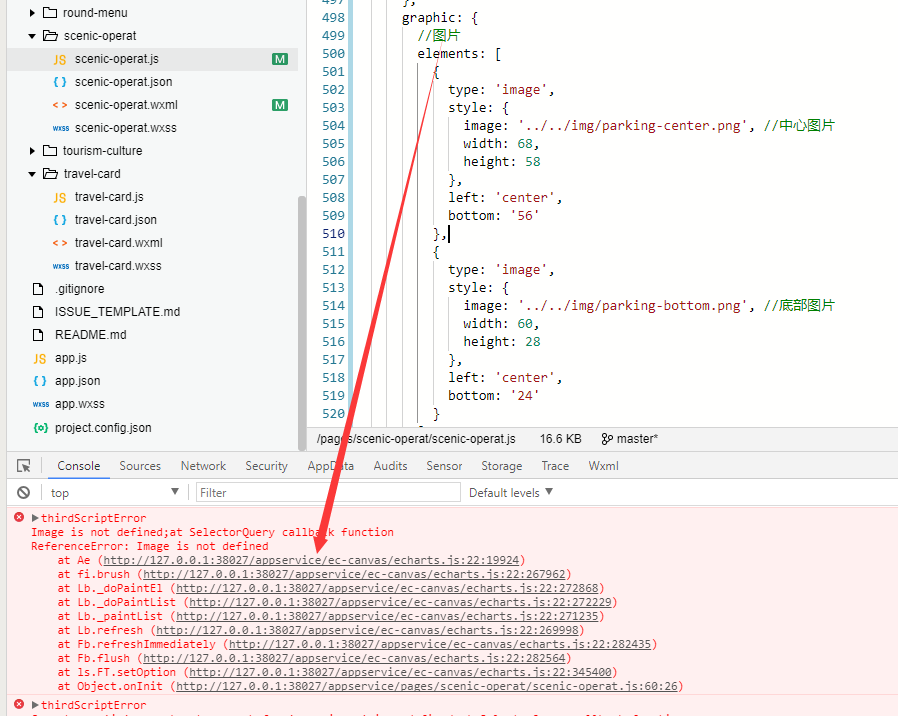Open the Trace tab
898x716 pixels.
[555, 466]
